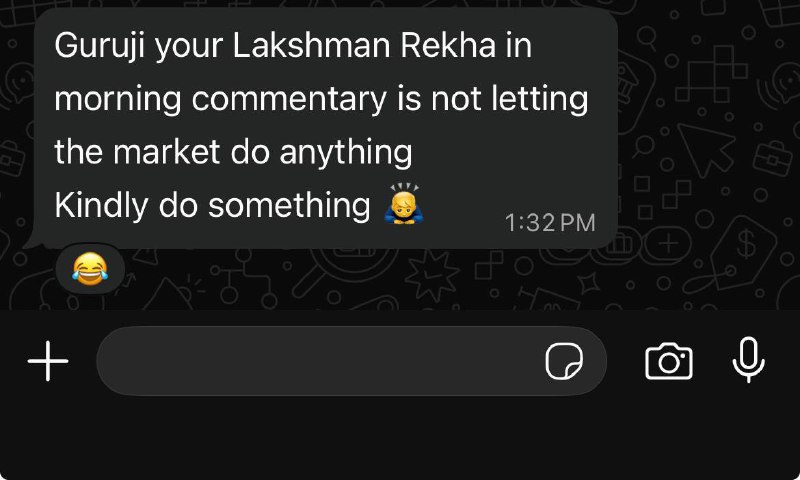Tap the word 'morning' in the message
This screenshot has height=480, width=800.
118,99
